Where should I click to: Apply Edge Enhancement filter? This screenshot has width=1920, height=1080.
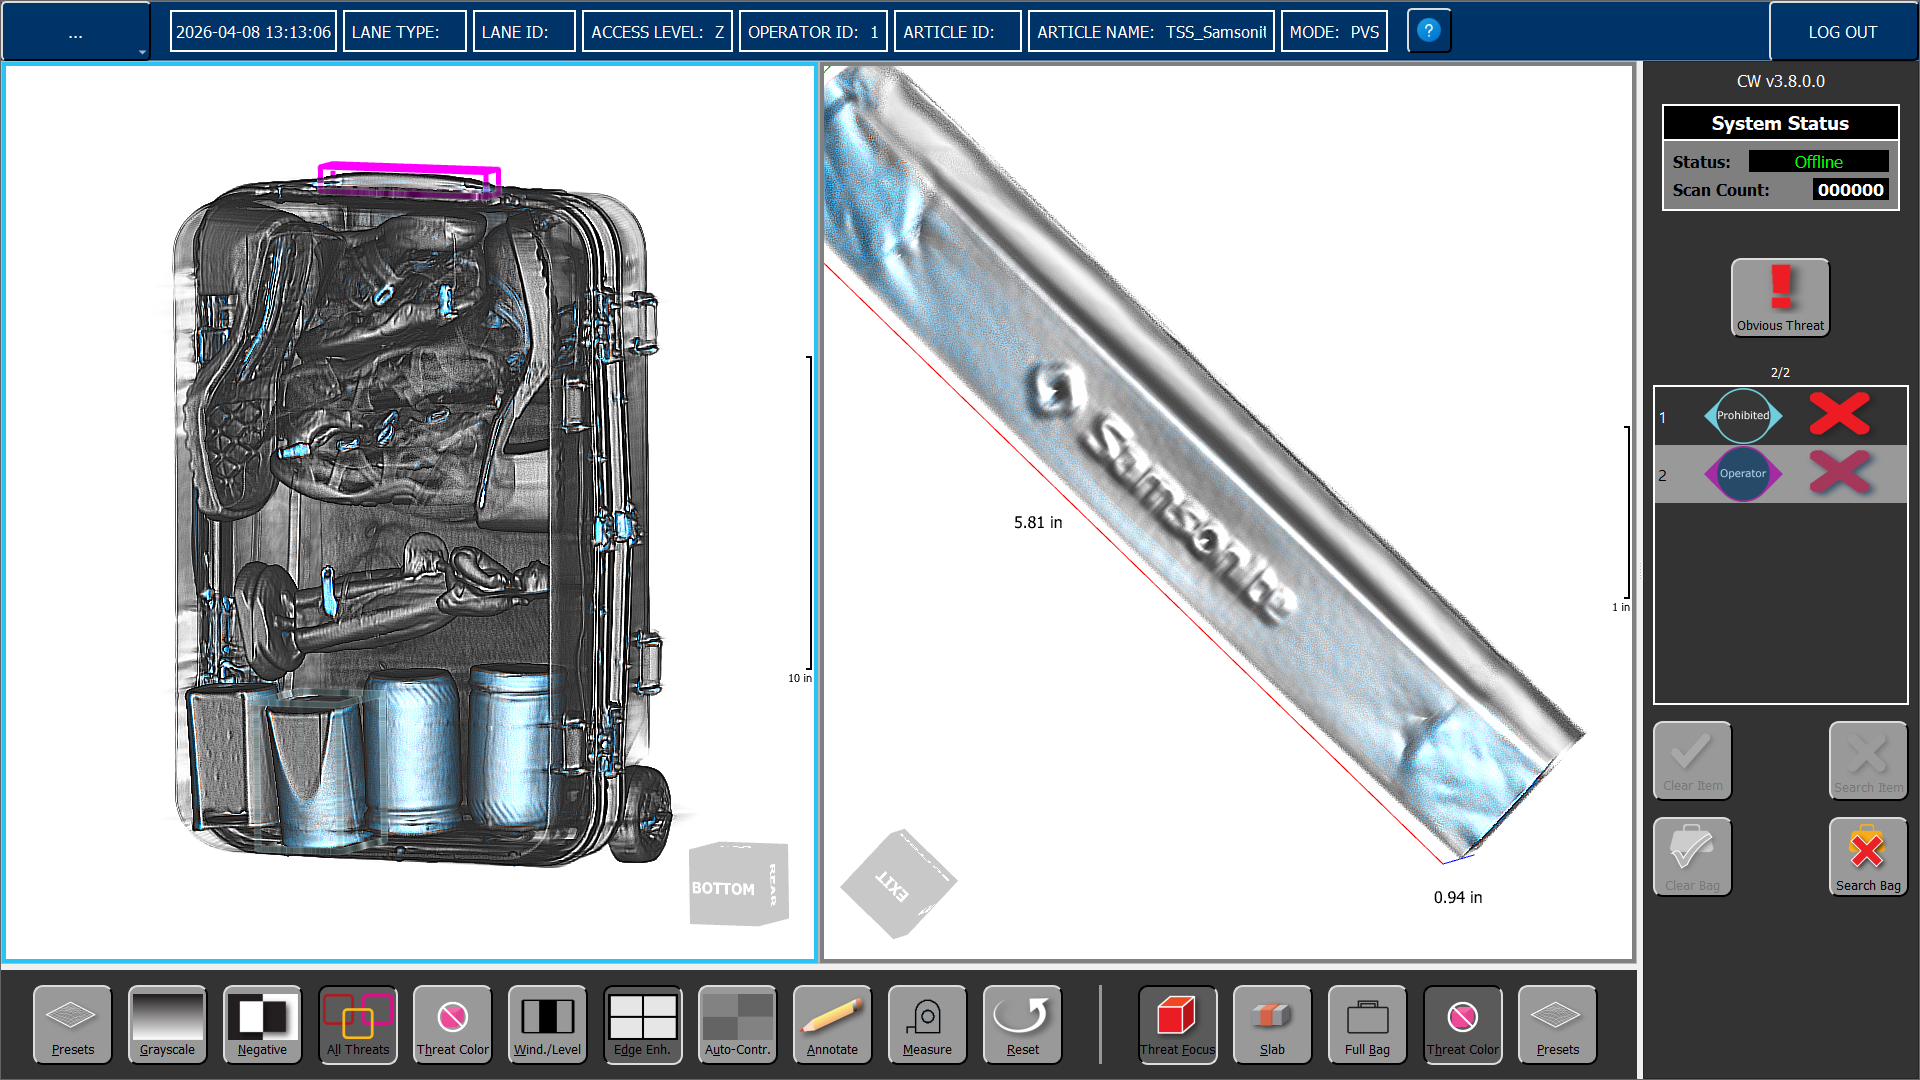(x=642, y=1024)
